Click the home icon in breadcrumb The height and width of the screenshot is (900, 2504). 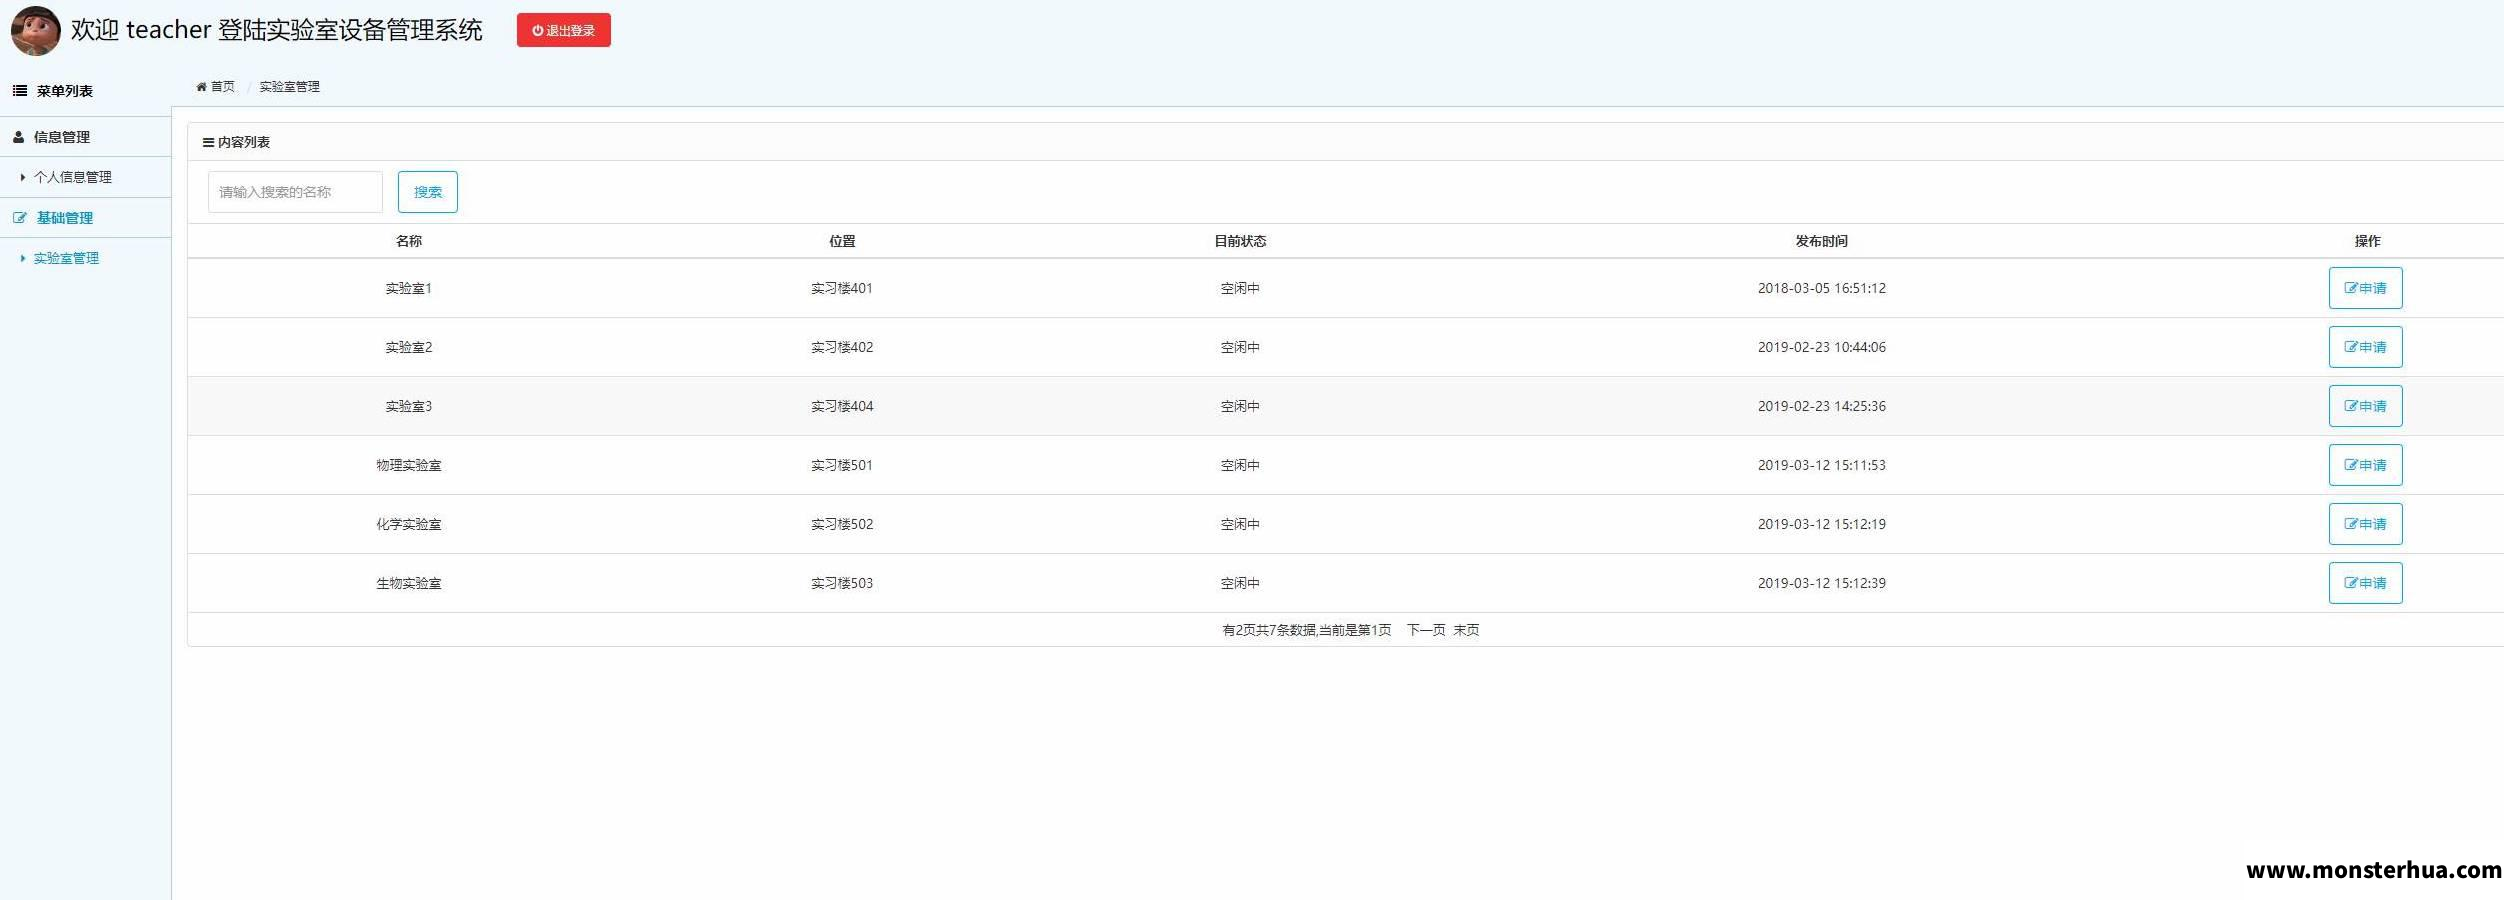pos(202,87)
